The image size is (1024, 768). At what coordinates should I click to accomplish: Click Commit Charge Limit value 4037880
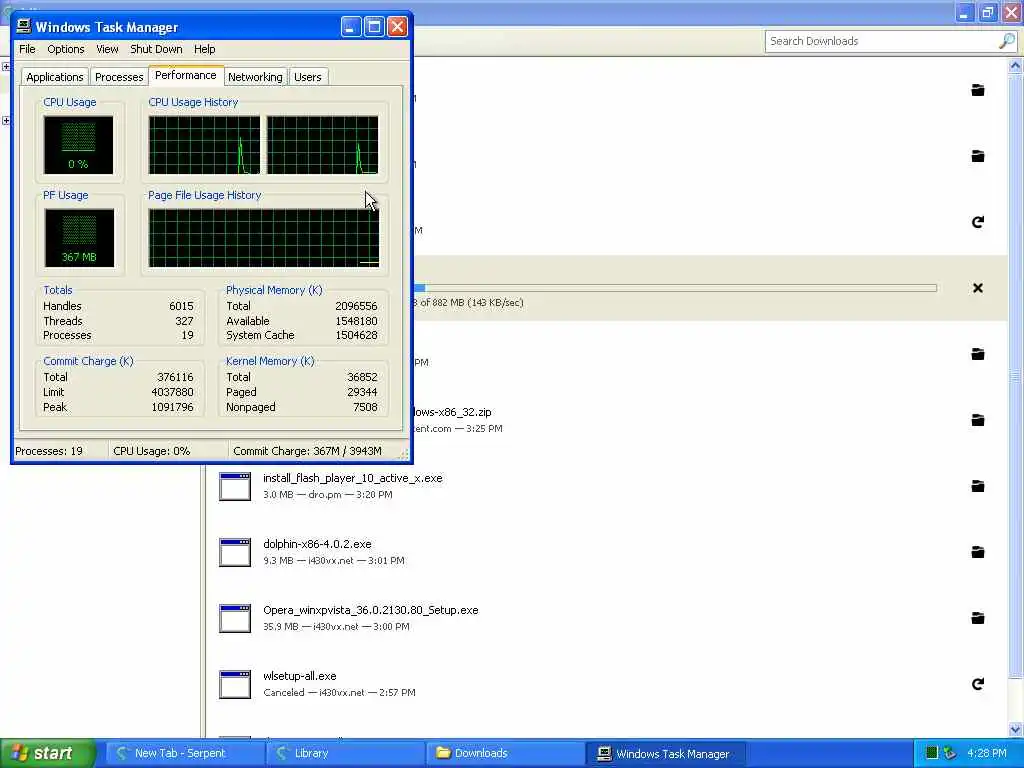(172, 392)
